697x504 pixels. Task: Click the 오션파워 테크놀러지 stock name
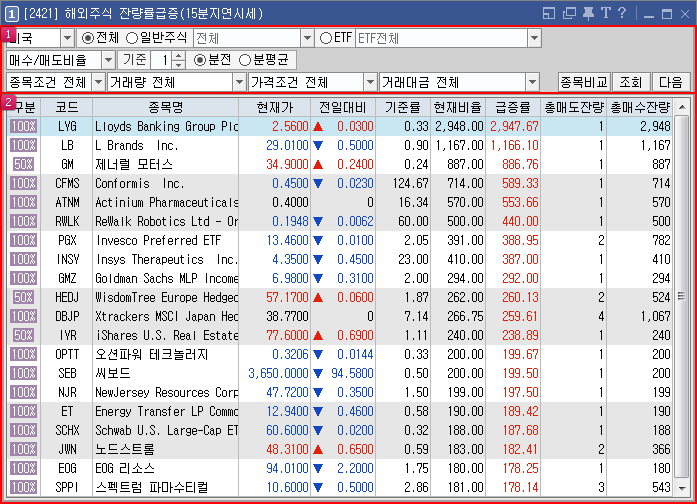pyautogui.click(x=152, y=355)
